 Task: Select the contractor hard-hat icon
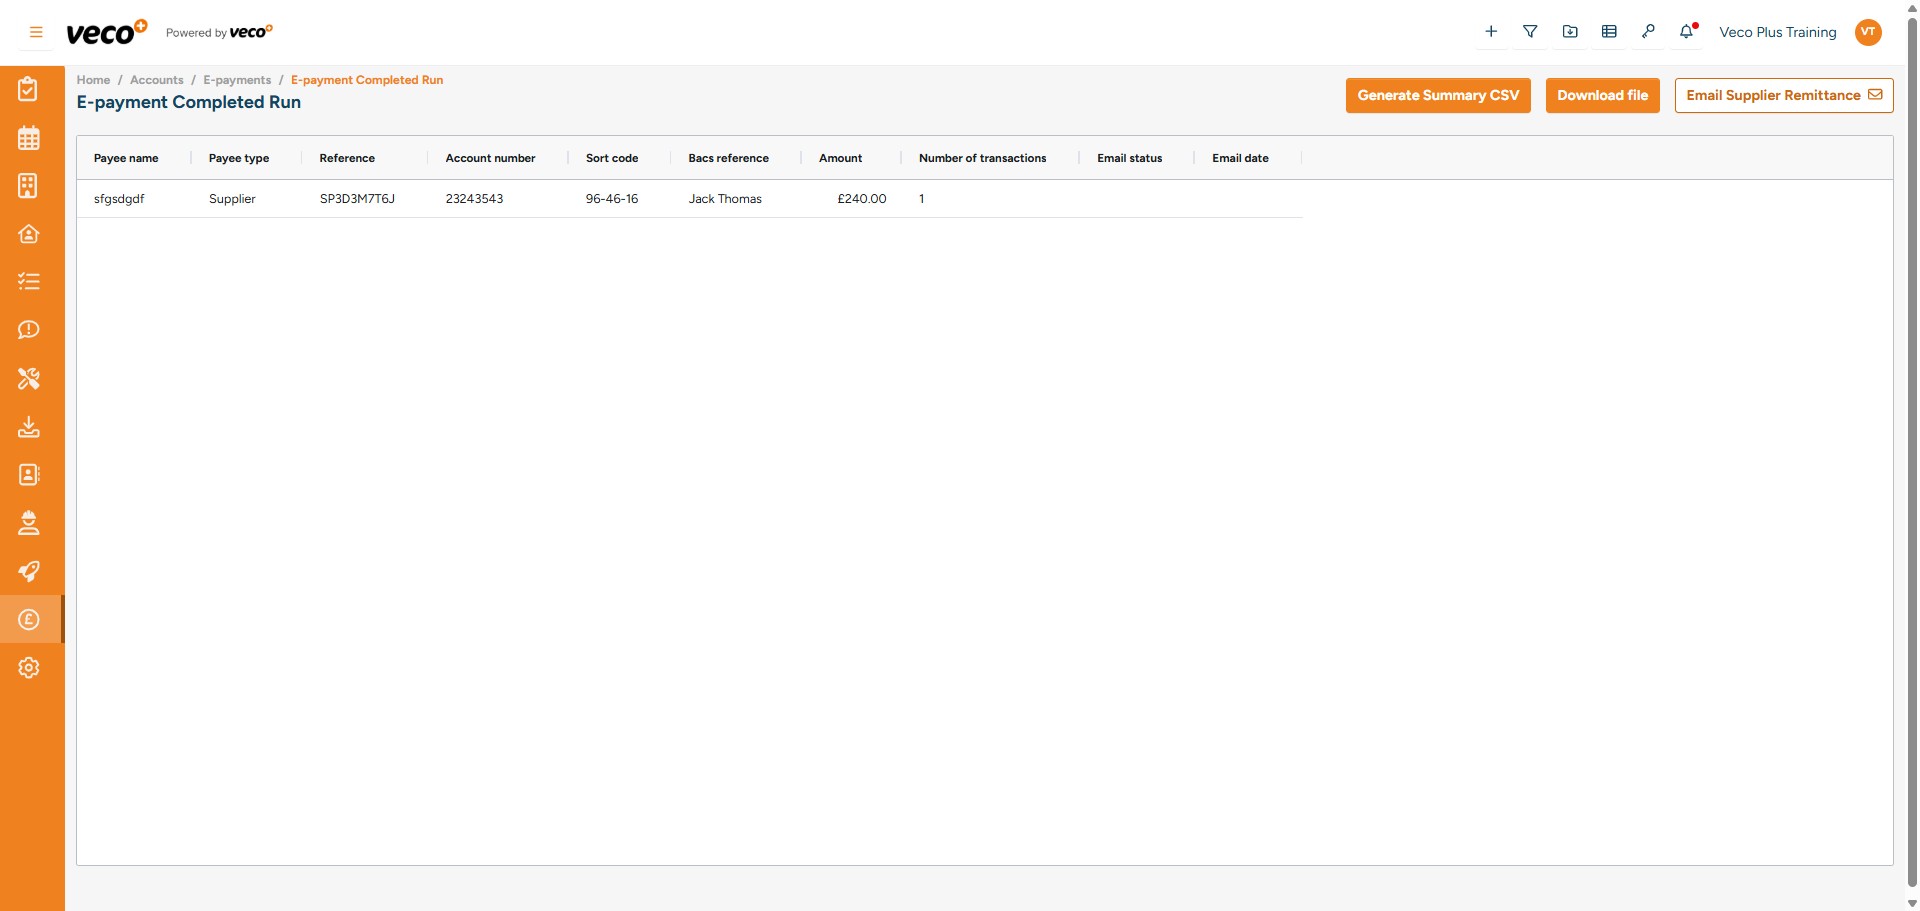pos(29,523)
